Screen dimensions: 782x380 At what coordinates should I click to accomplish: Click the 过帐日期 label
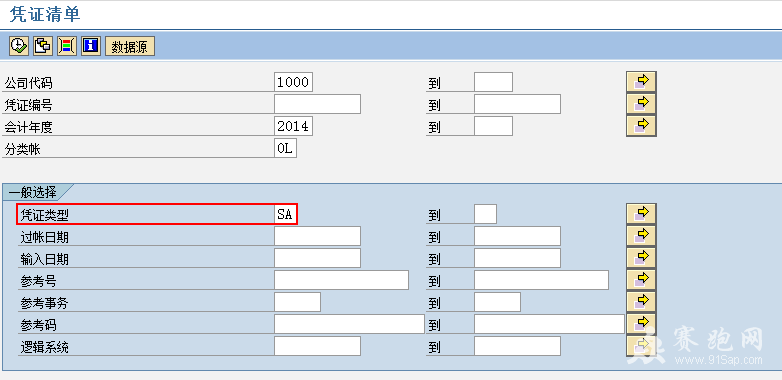tap(44, 237)
